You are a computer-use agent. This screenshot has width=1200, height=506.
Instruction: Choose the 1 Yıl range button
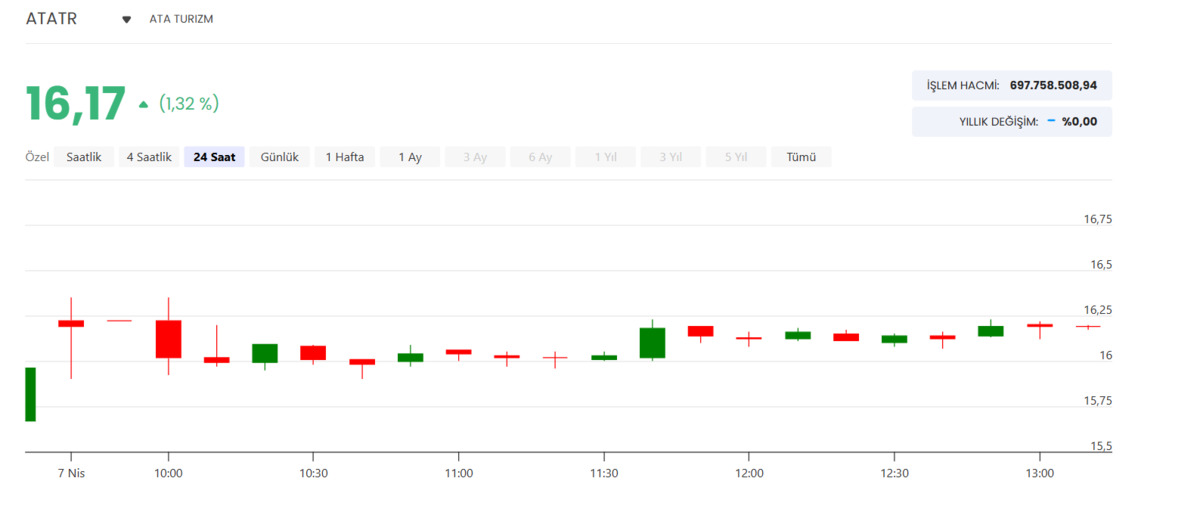(605, 157)
